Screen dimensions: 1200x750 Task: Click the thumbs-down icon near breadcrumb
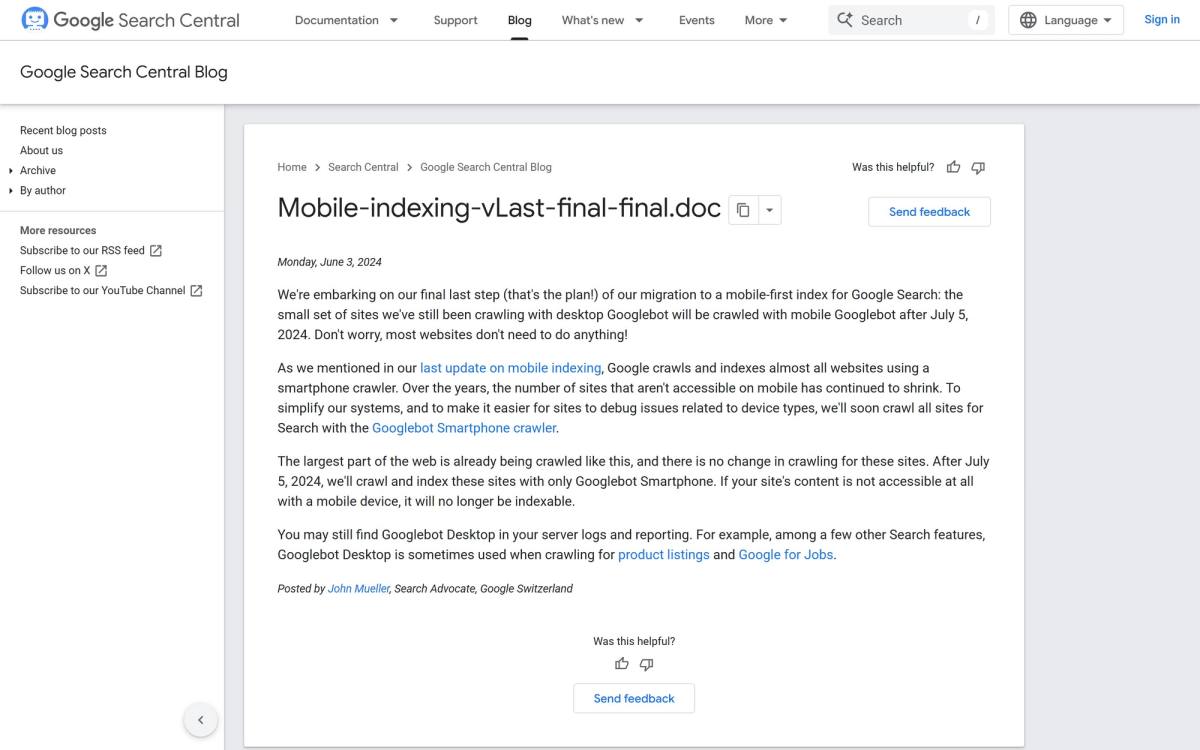click(978, 167)
